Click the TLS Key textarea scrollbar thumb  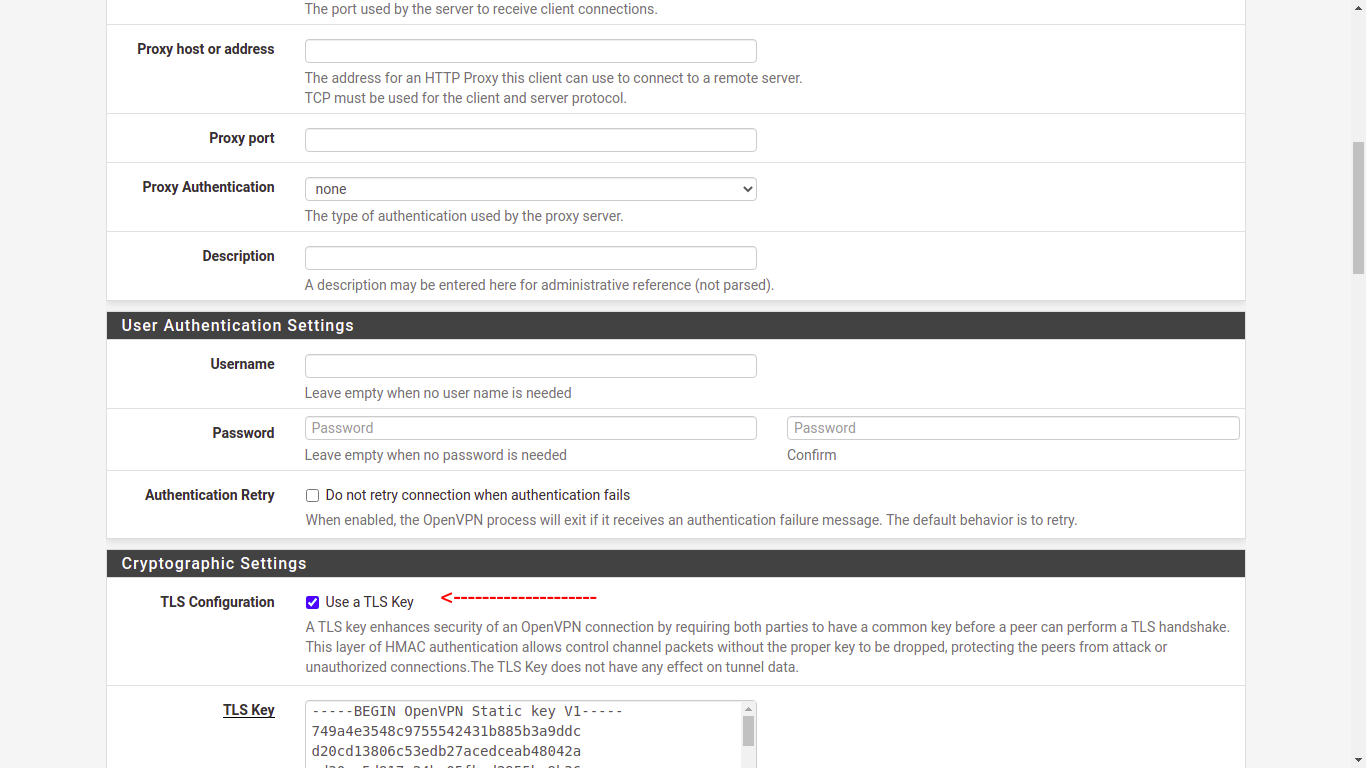click(748, 731)
